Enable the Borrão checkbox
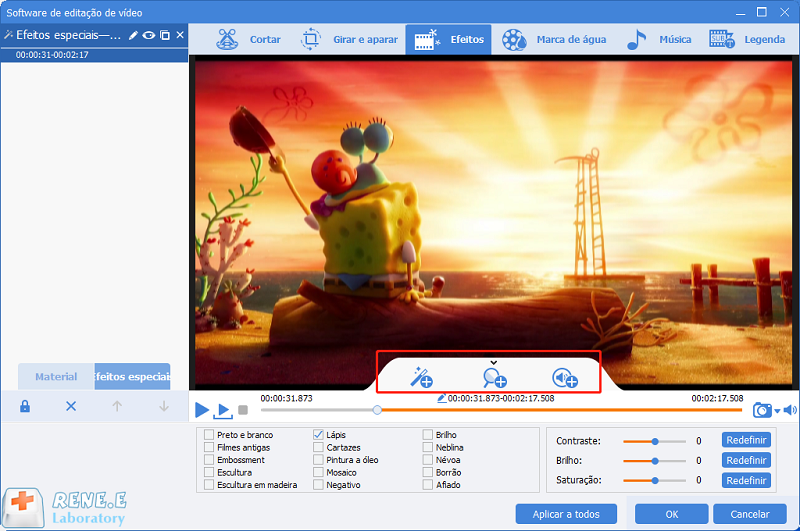 point(428,472)
